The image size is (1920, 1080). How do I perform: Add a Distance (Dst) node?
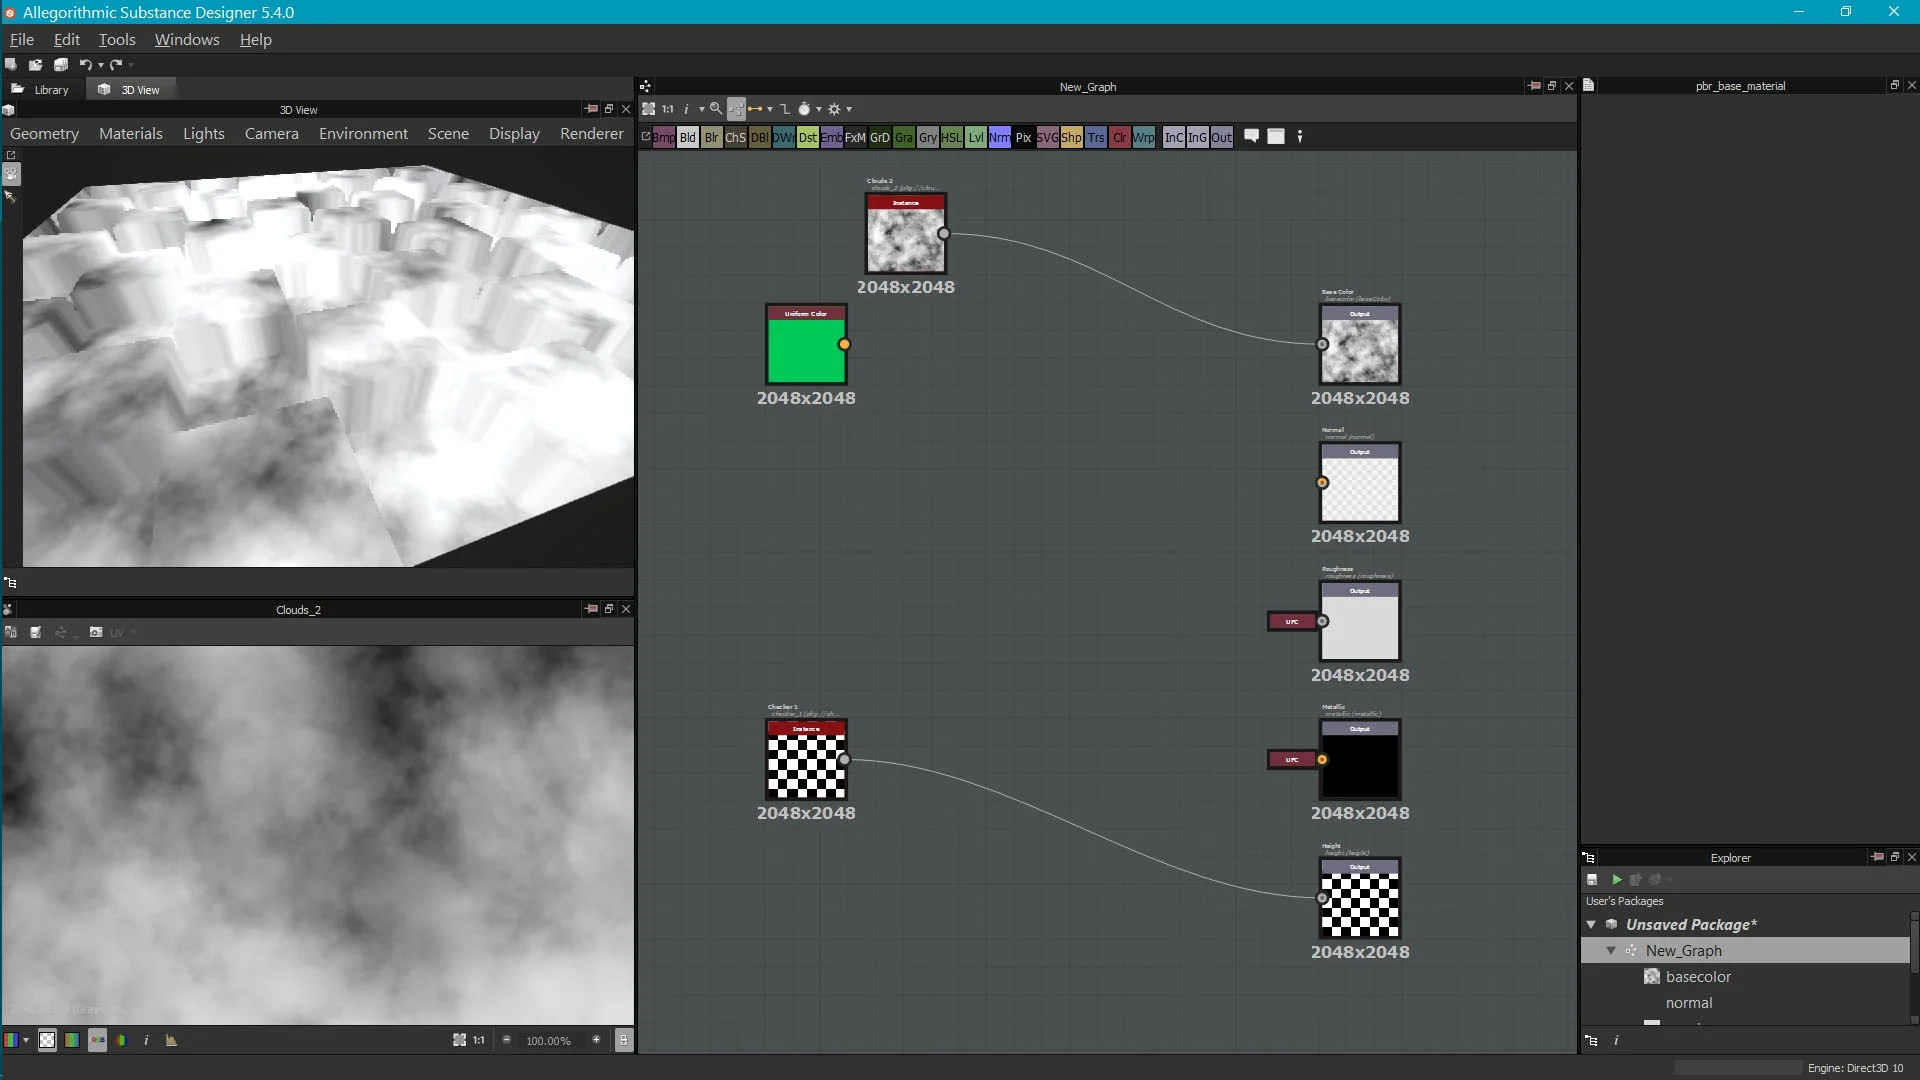(x=808, y=138)
